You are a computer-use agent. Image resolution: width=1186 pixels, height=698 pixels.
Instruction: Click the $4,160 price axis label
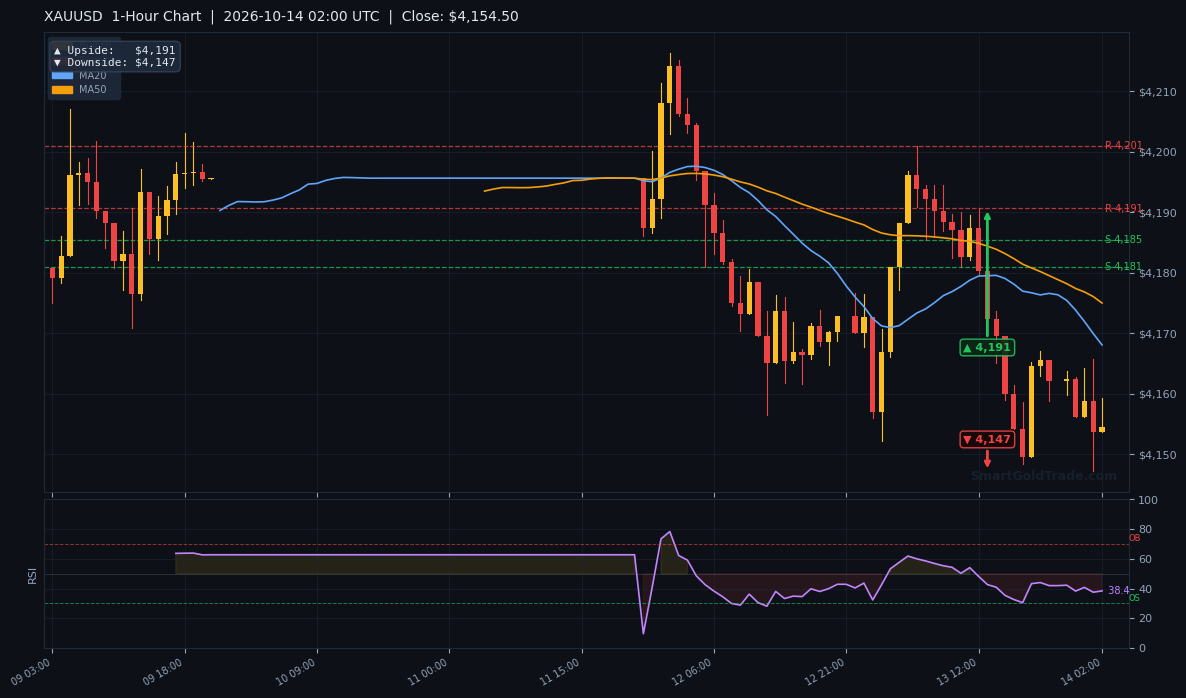(x=1157, y=394)
